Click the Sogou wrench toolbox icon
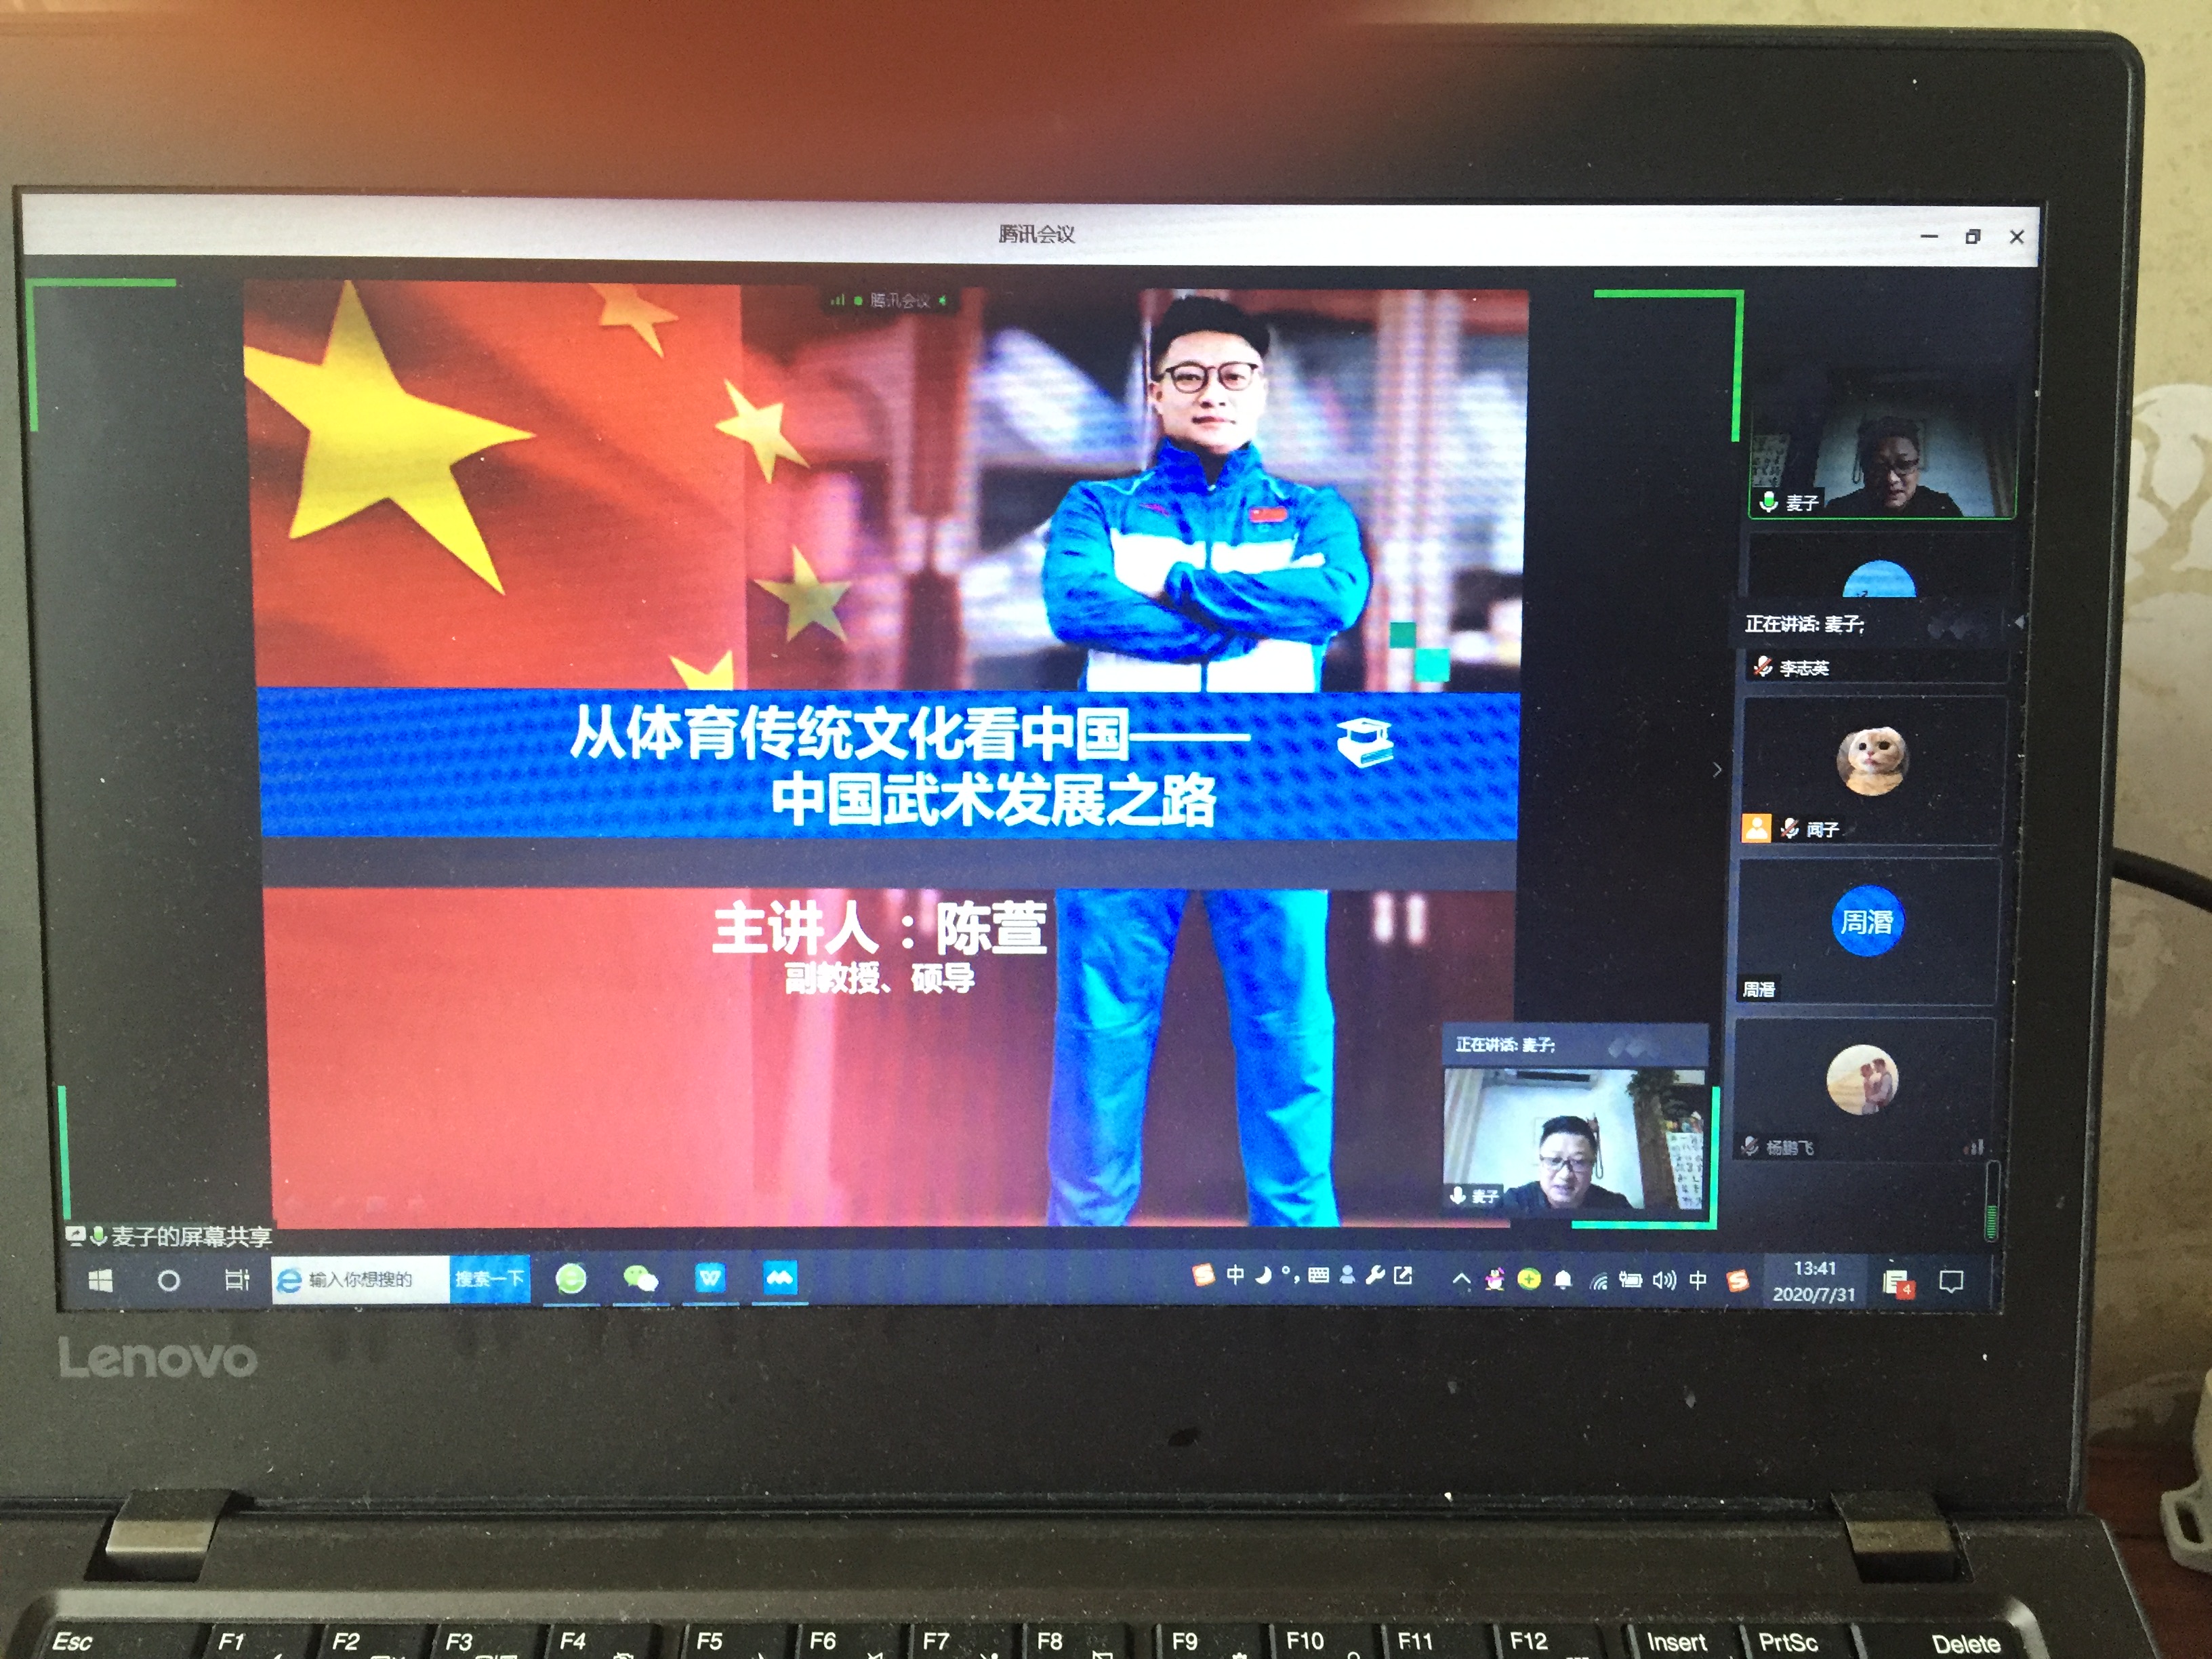The image size is (2212, 1659). point(1375,1275)
